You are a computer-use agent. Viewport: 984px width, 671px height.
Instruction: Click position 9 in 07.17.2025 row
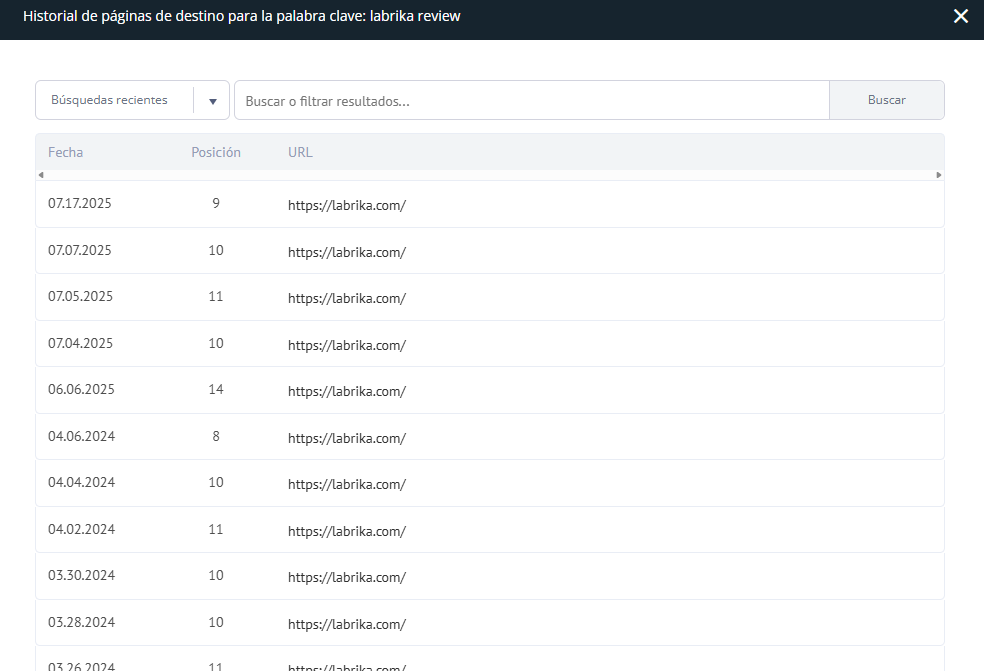pyautogui.click(x=216, y=203)
